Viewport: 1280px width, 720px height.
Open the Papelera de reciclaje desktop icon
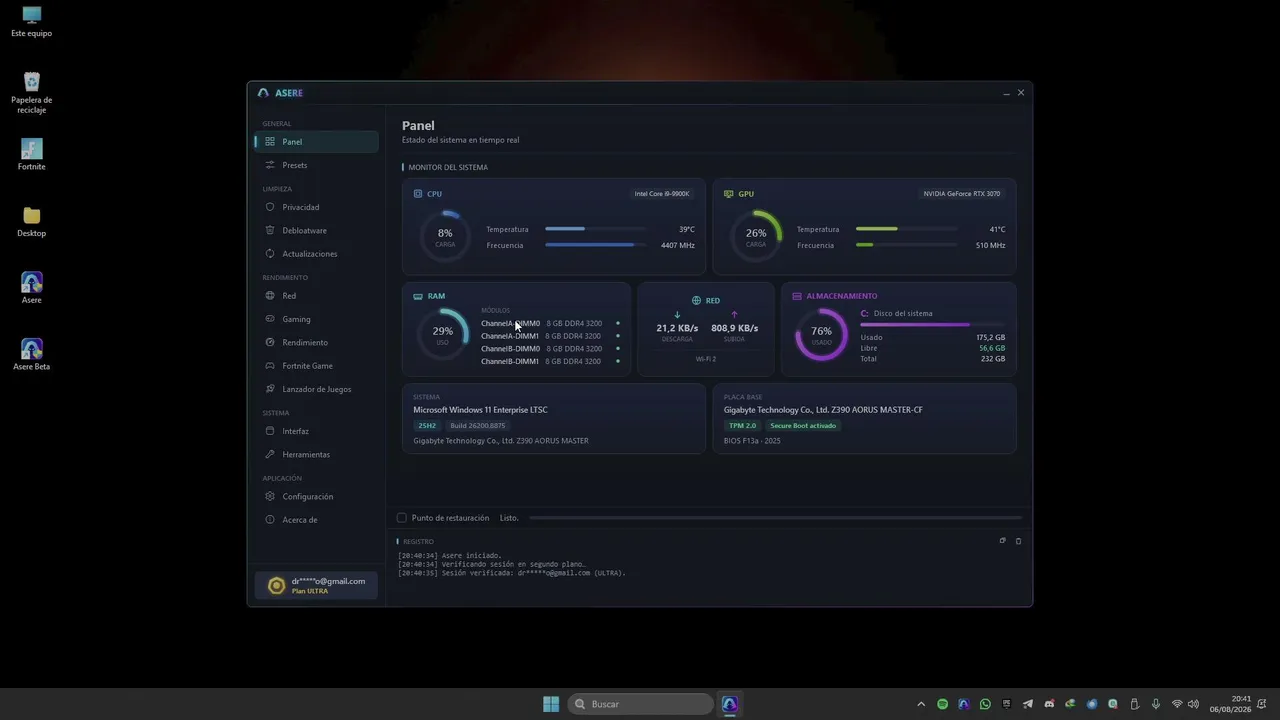coord(32,92)
